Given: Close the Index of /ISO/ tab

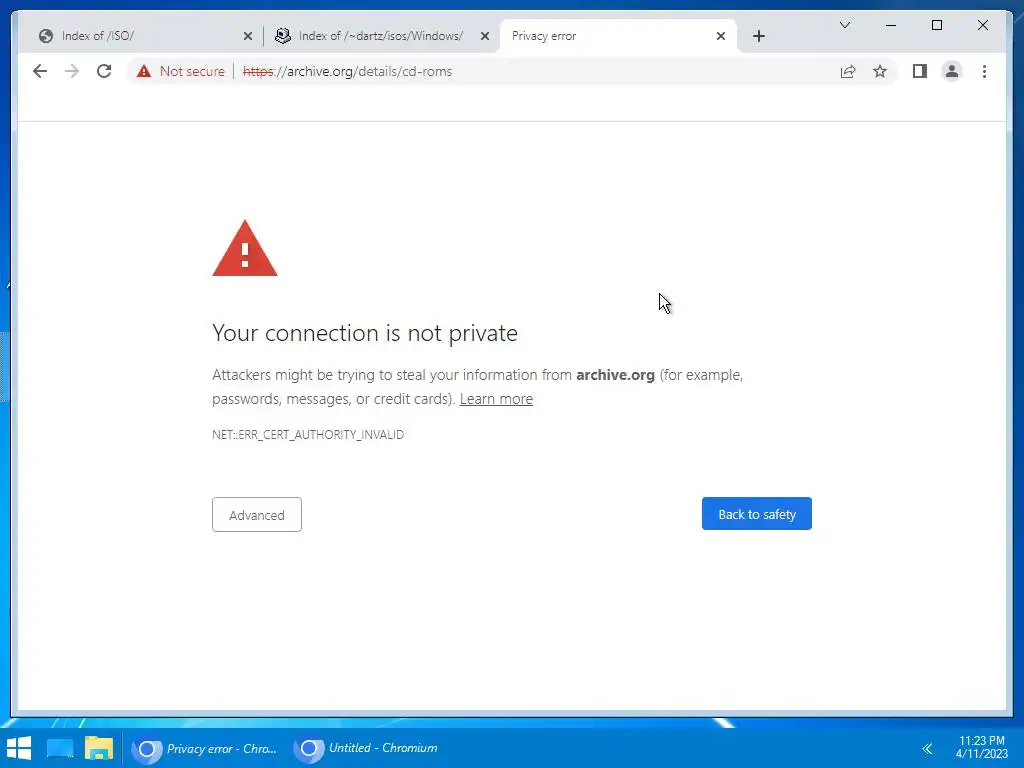Looking at the screenshot, I should [248, 36].
